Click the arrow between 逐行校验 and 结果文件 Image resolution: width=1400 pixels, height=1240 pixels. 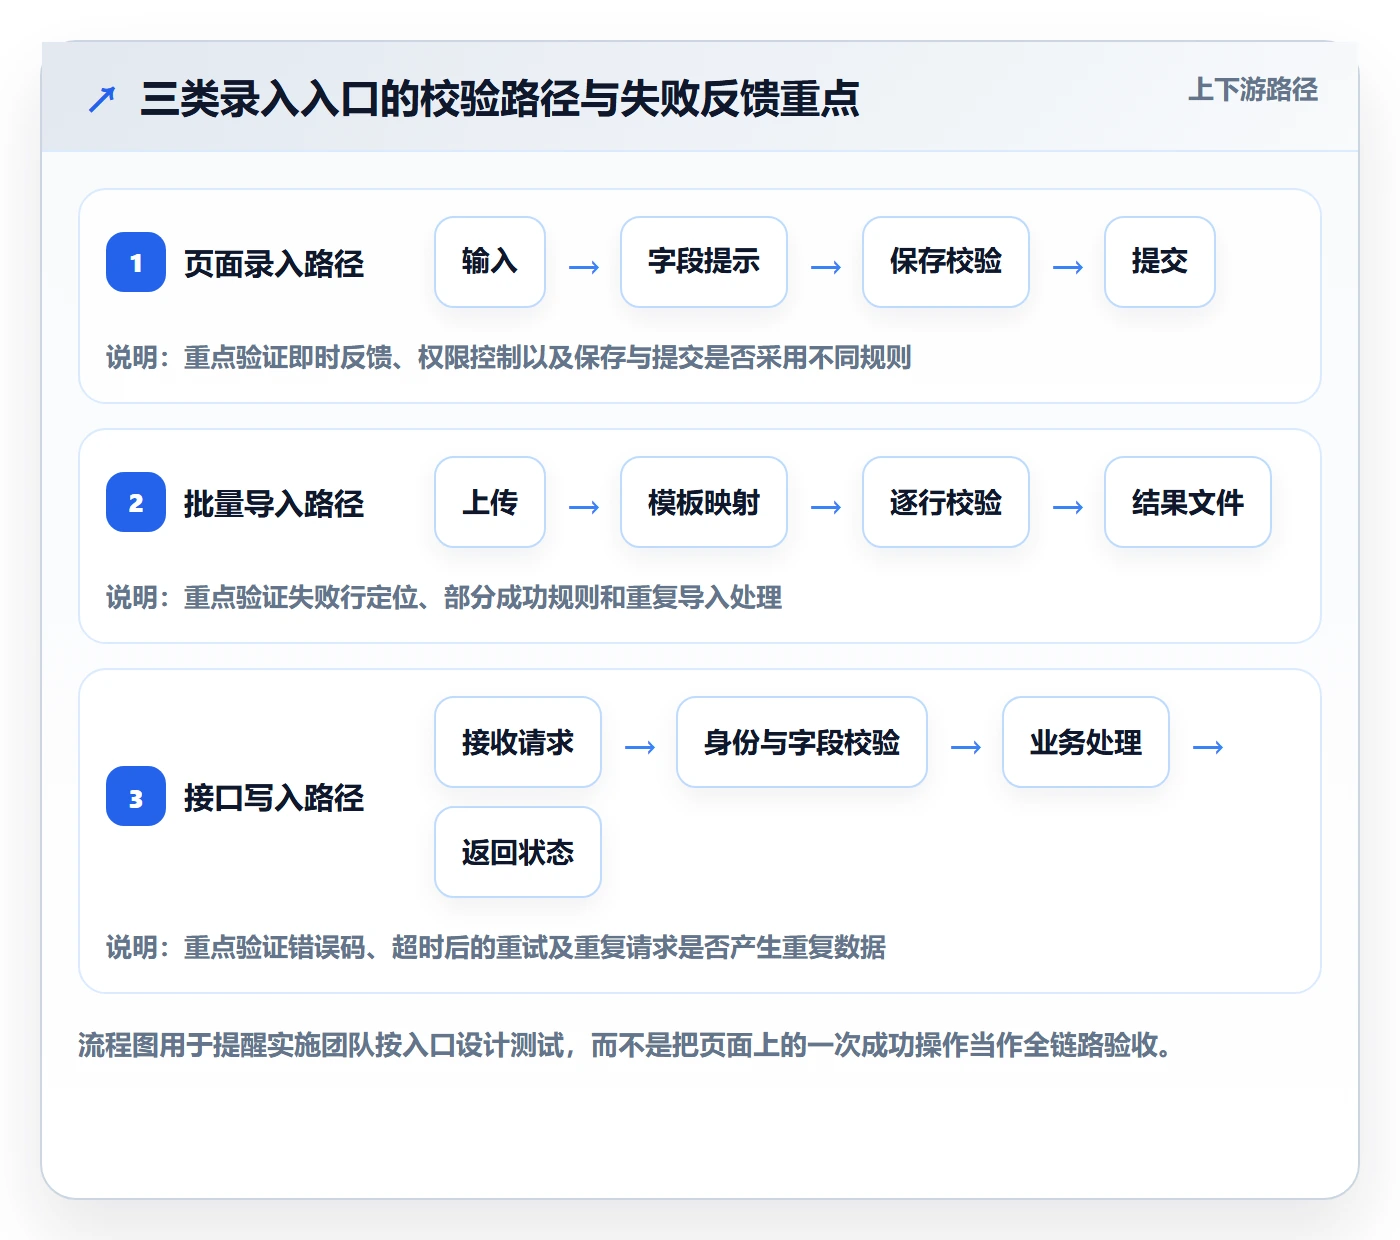coord(1068,507)
